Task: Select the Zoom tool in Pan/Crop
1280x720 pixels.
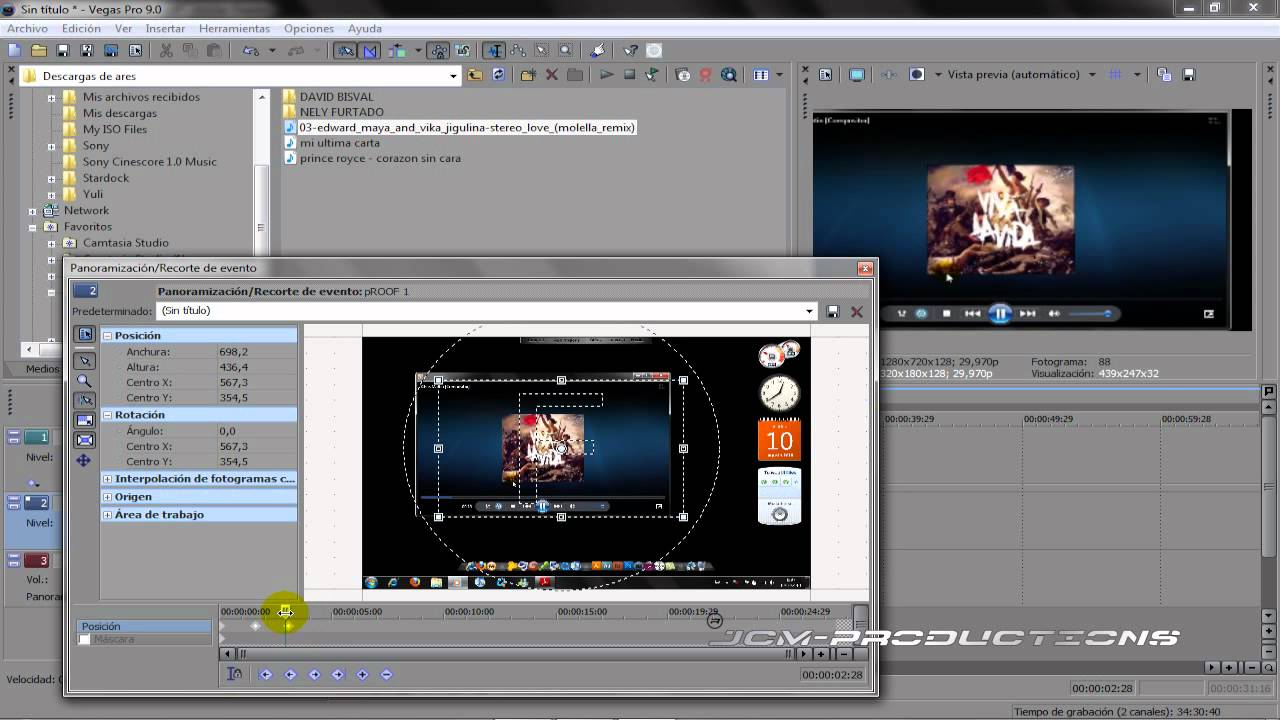Action: 85,381
